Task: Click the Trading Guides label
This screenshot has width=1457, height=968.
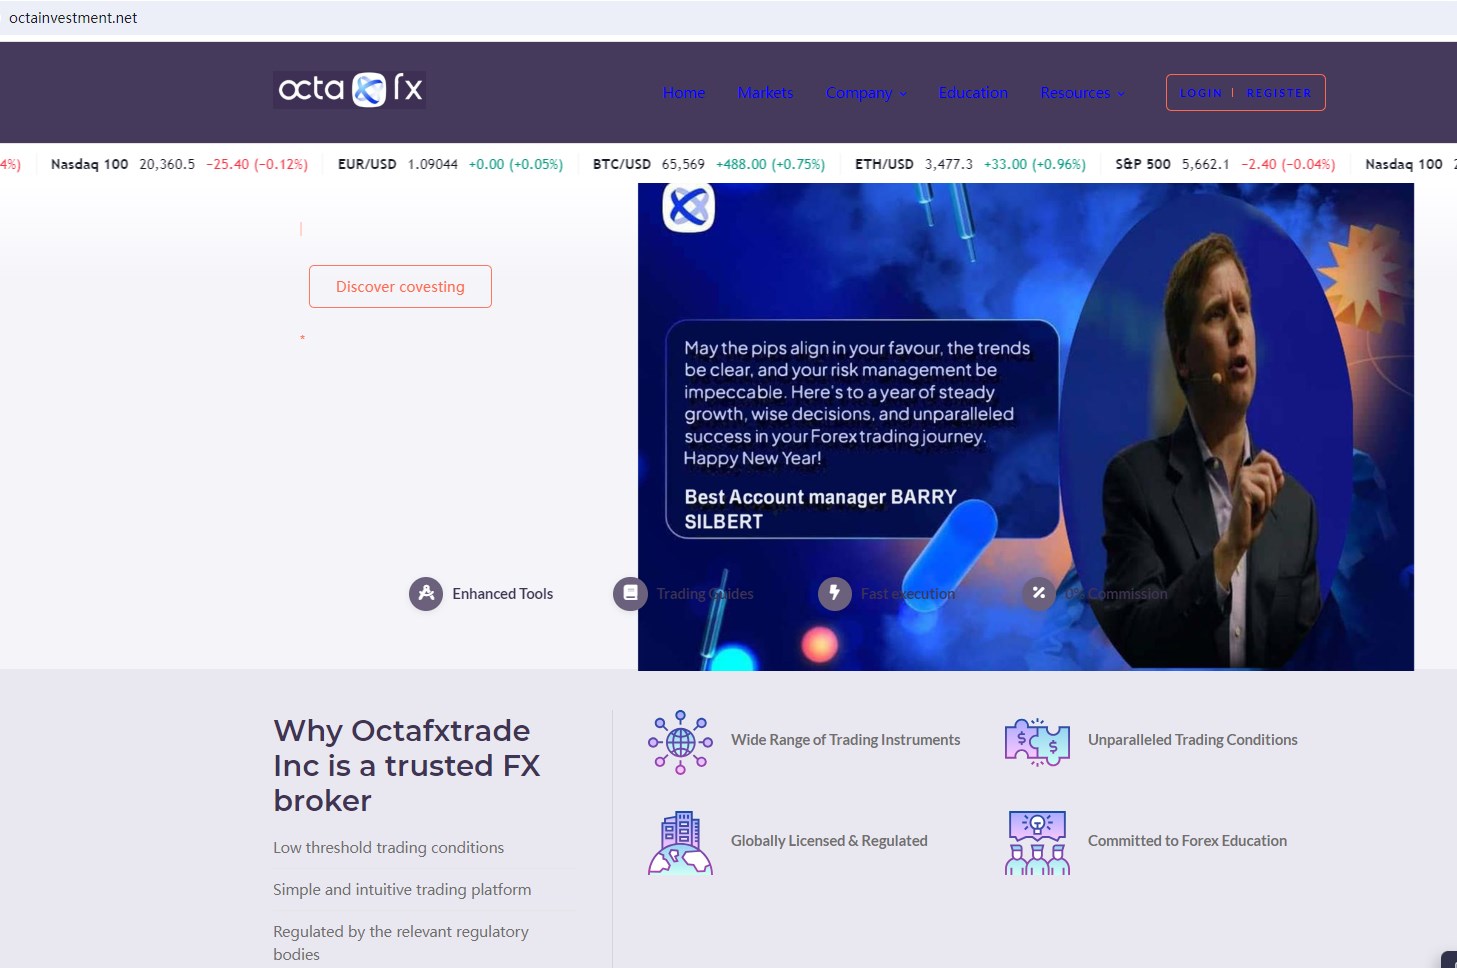Action: point(705,594)
